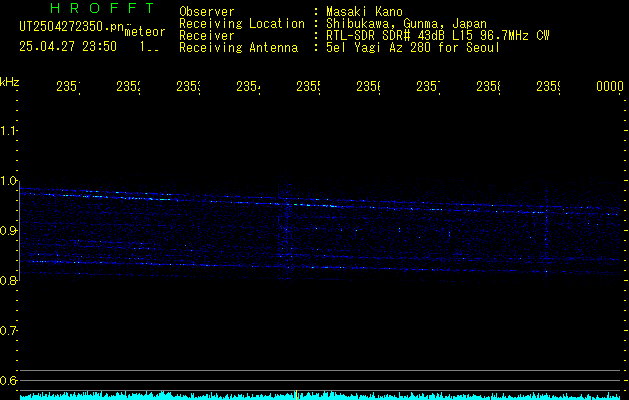Viewport: 629px width, 400px height.
Task: Click the 2352 time axis label
Action: [x=128, y=87]
